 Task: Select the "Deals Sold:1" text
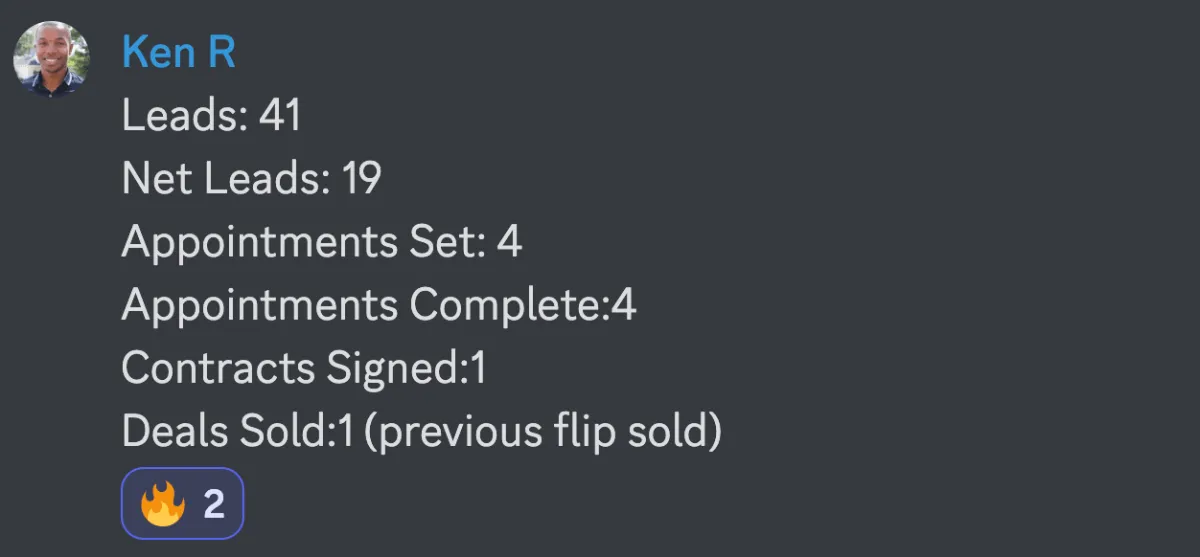238,431
